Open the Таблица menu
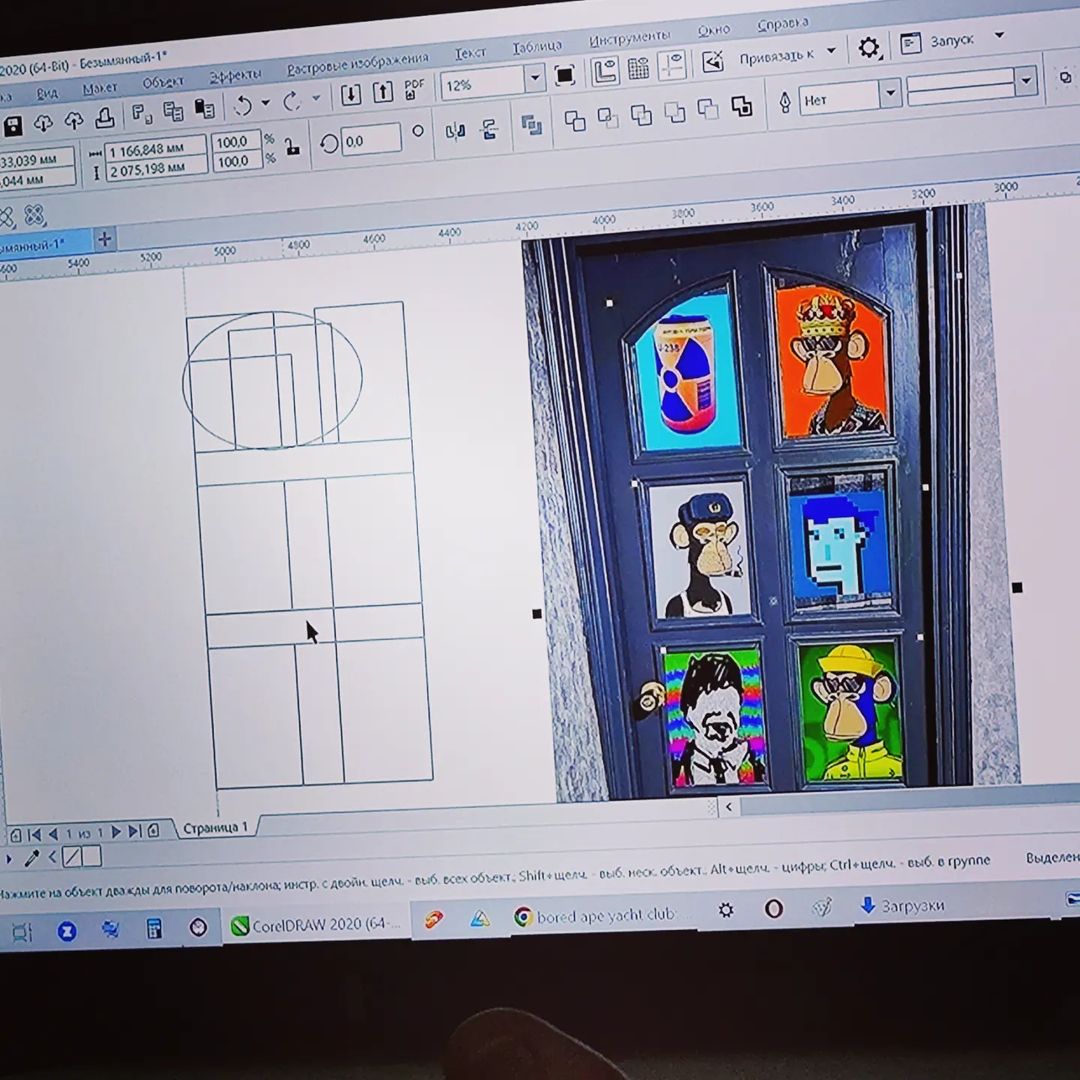This screenshot has width=1080, height=1080. pyautogui.click(x=537, y=46)
